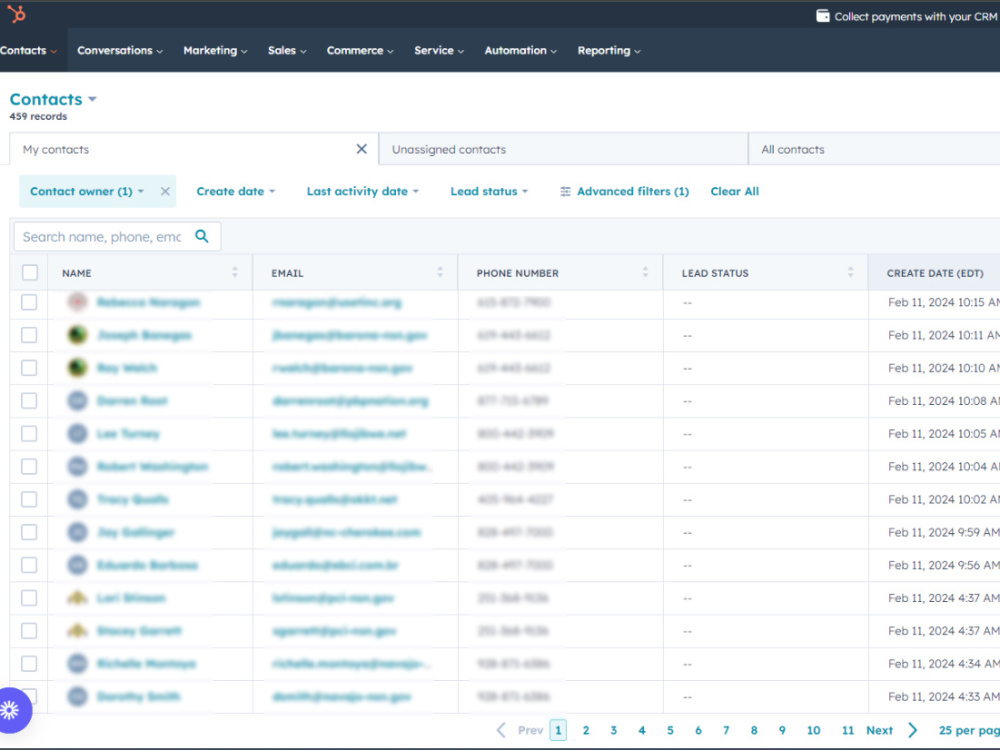Open the Create date filter dropdown
The image size is (1000, 750).
pos(235,191)
